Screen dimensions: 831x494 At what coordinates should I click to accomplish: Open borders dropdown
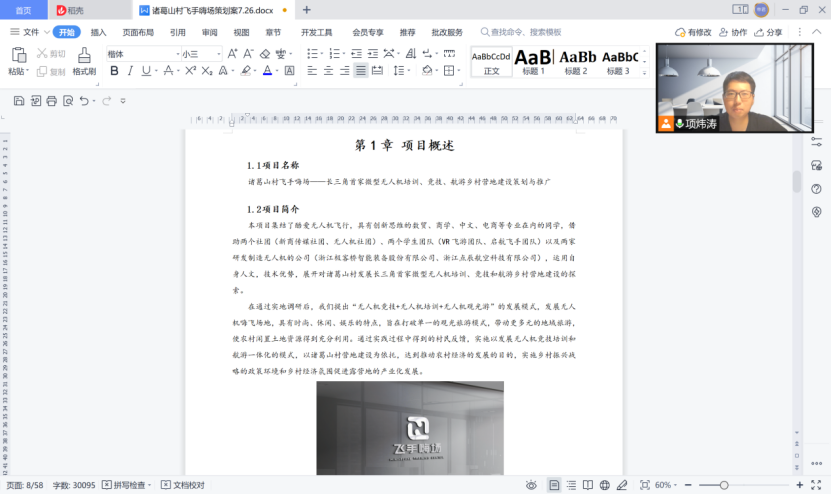click(x=458, y=70)
